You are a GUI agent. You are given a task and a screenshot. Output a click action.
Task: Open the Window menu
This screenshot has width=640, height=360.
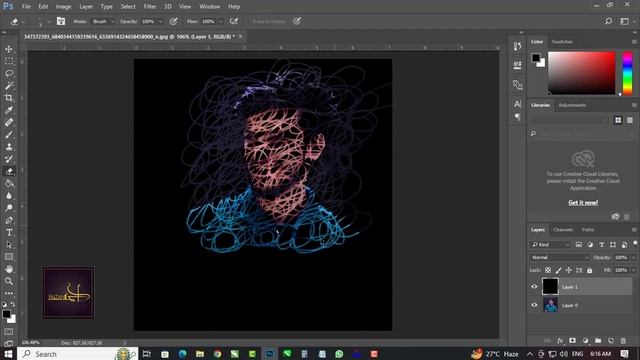tap(210, 7)
